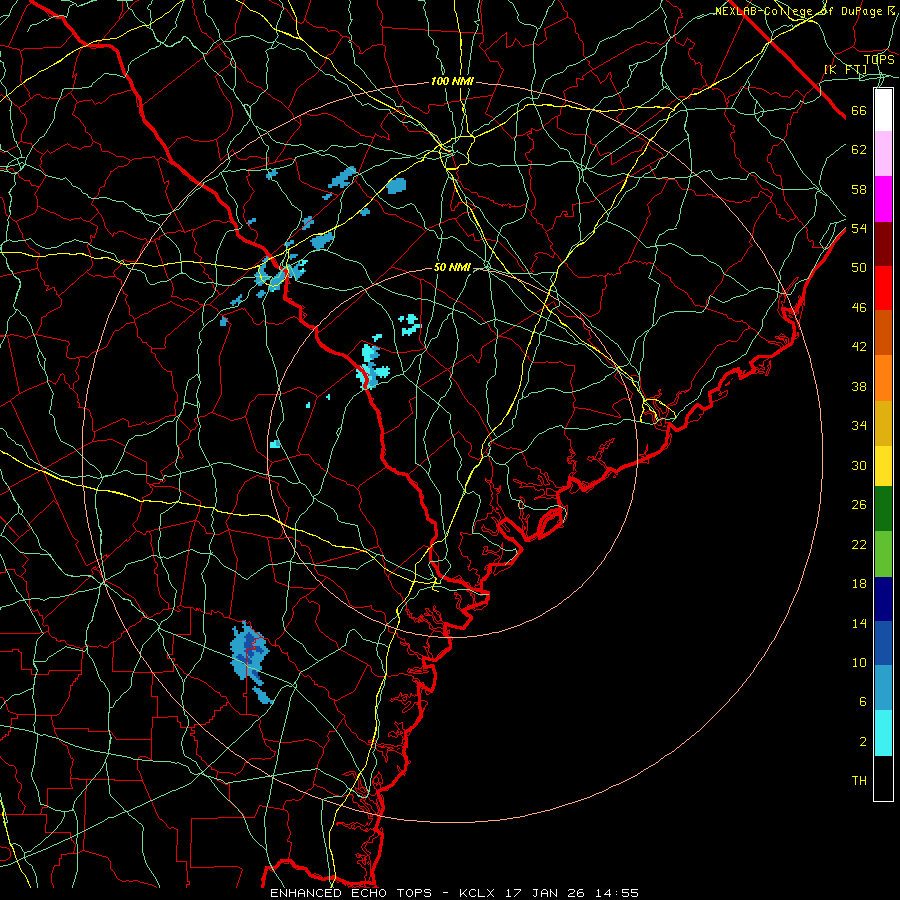Click the navy blue band between 18 and 14
The height and width of the screenshot is (900, 900).
(883, 599)
